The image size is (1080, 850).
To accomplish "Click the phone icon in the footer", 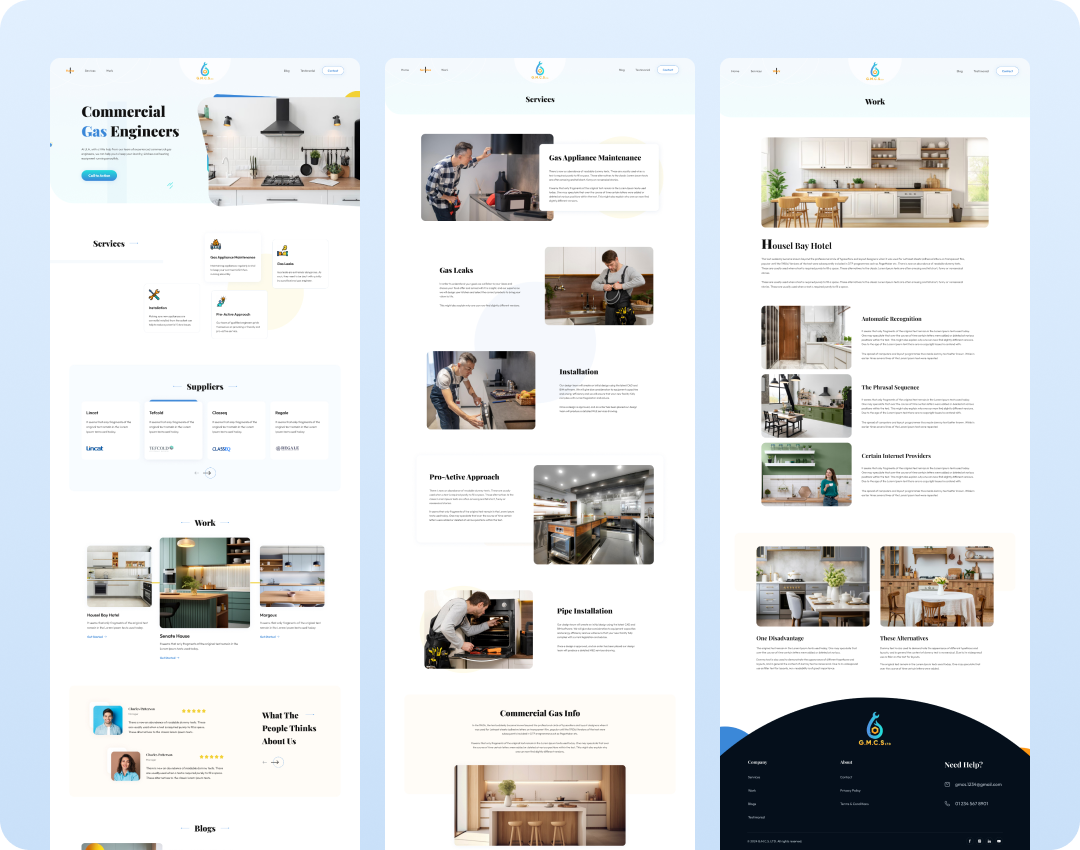I will [x=948, y=803].
